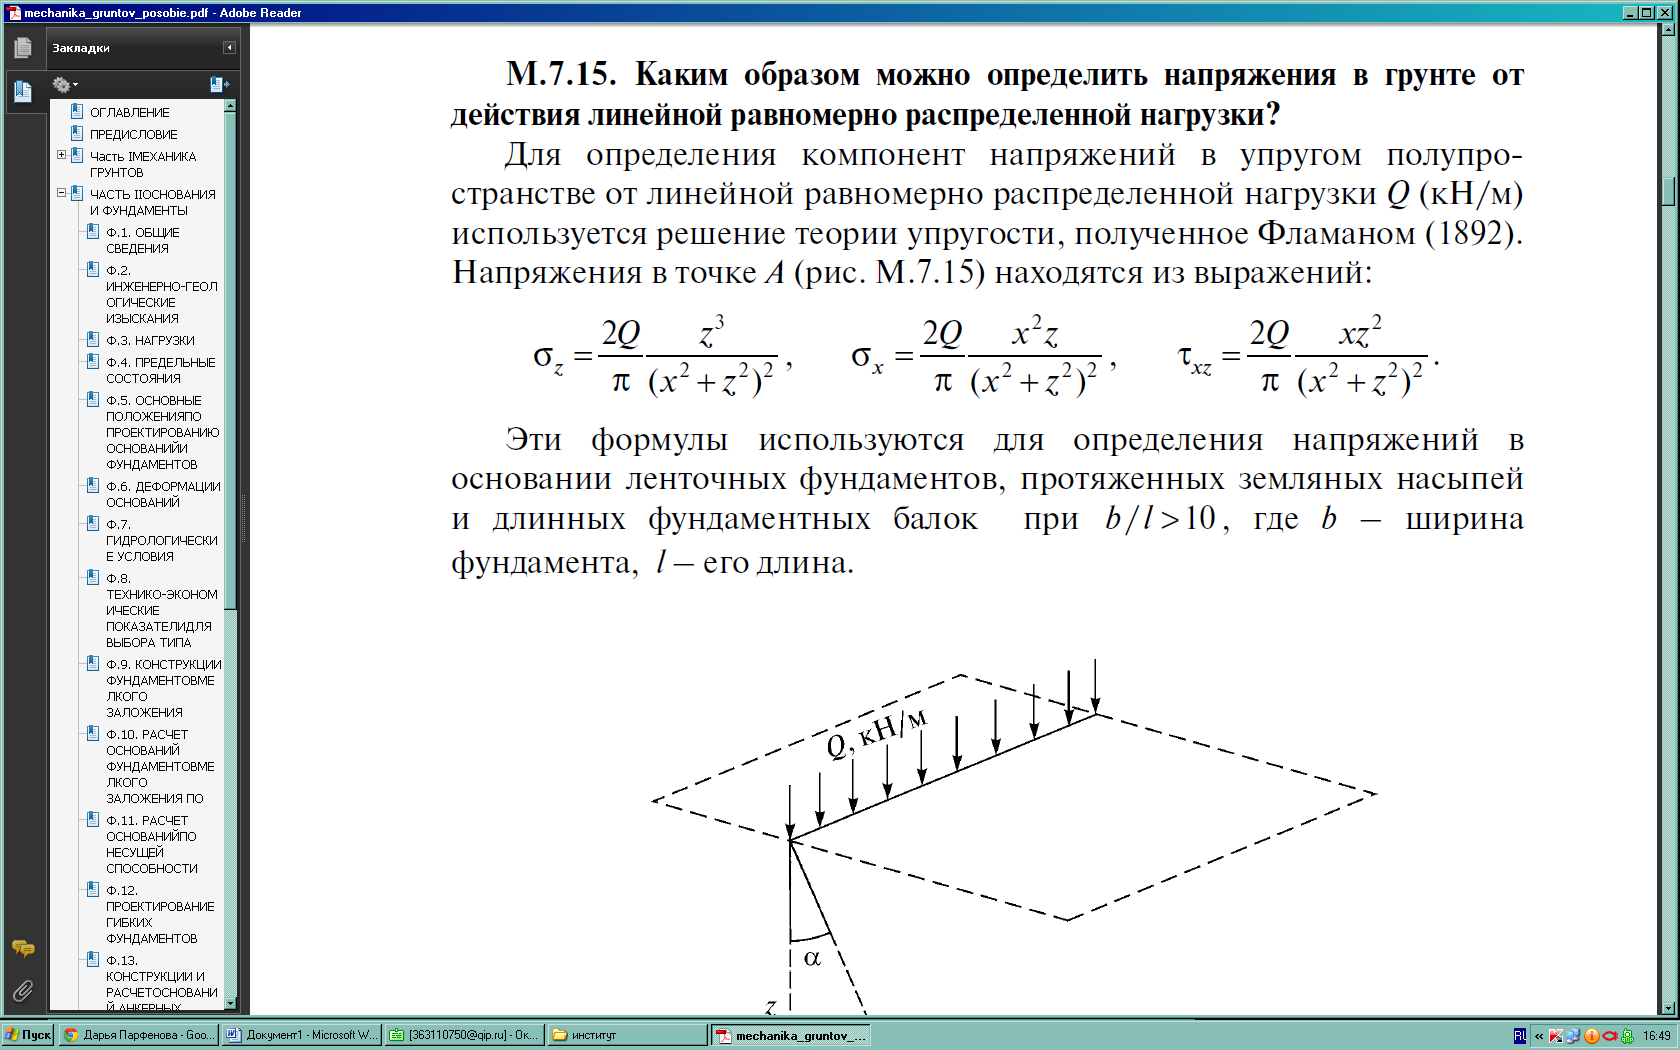Select the Bookmarks panel icon in sidebar
The width and height of the screenshot is (1680, 1050).
point(23,92)
